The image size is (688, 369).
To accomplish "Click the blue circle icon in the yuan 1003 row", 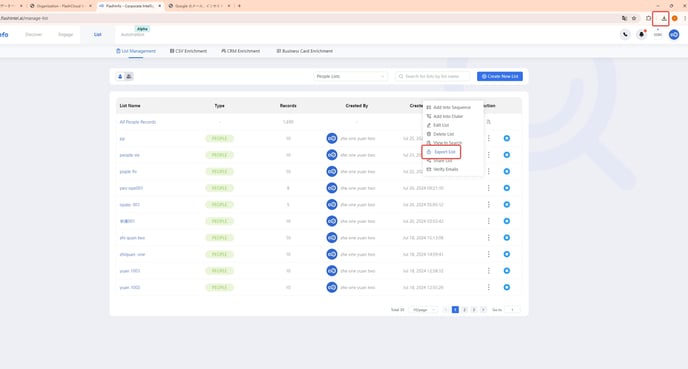I will pyautogui.click(x=507, y=271).
